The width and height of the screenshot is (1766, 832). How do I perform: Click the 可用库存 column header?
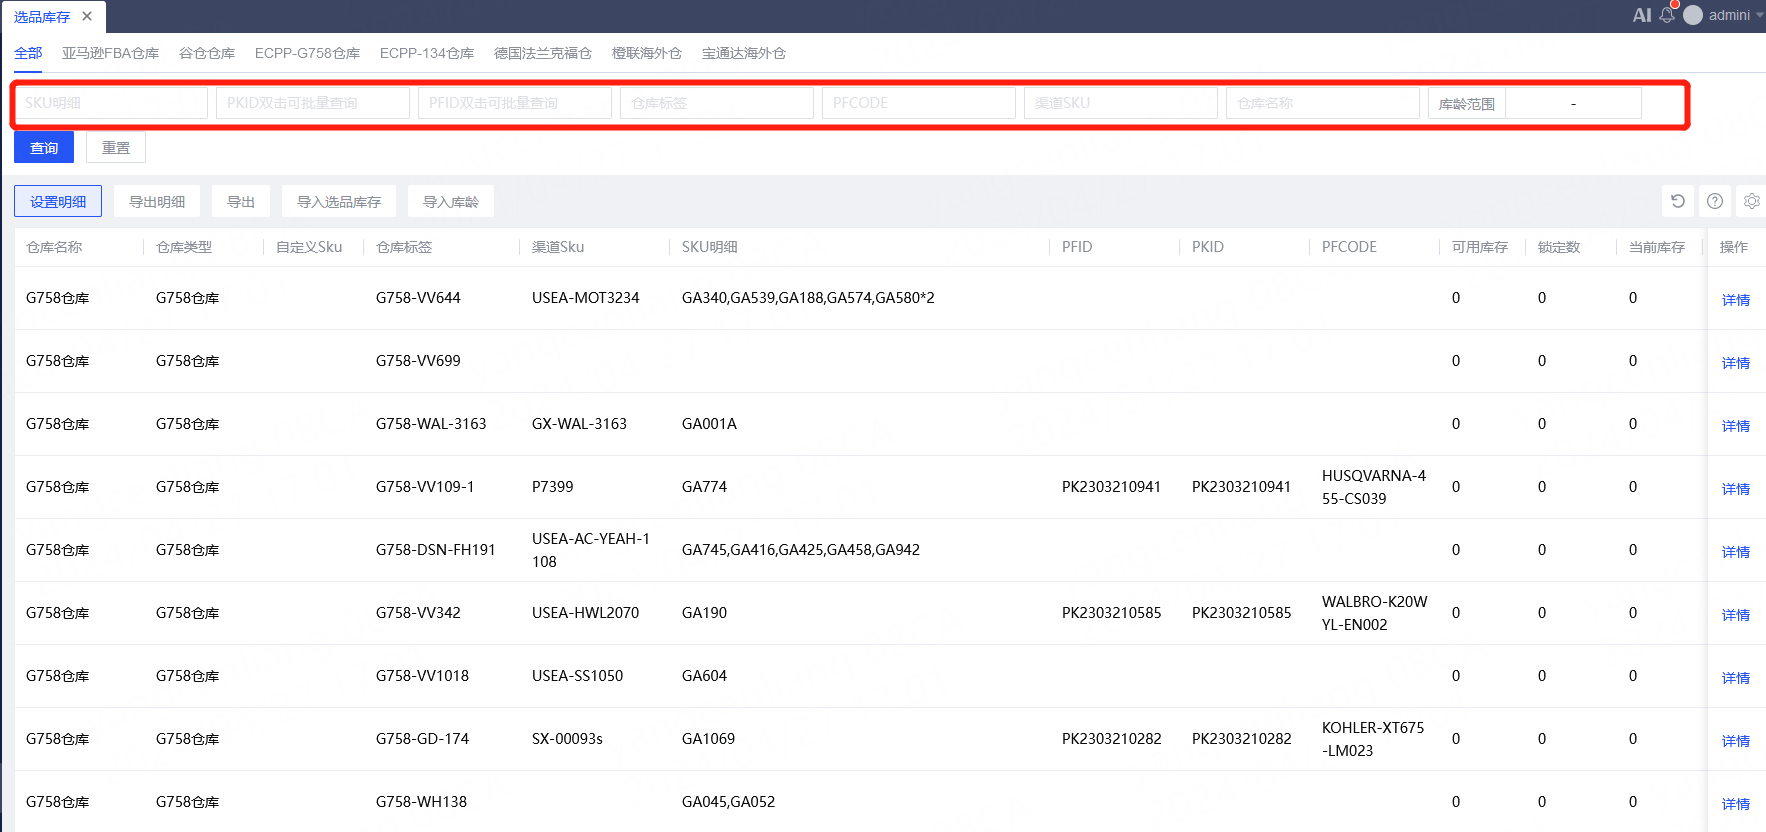pyautogui.click(x=1479, y=247)
